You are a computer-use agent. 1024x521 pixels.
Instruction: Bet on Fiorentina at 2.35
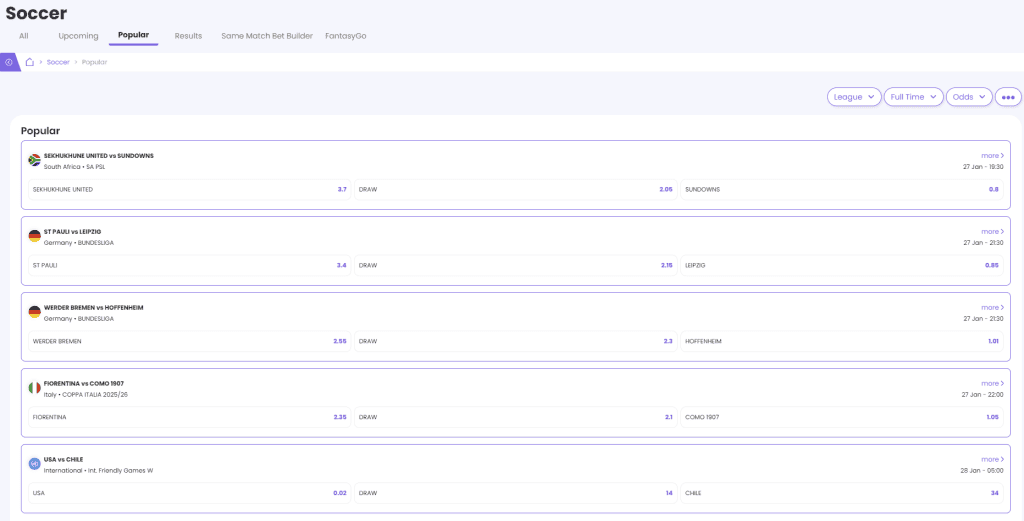coord(189,417)
